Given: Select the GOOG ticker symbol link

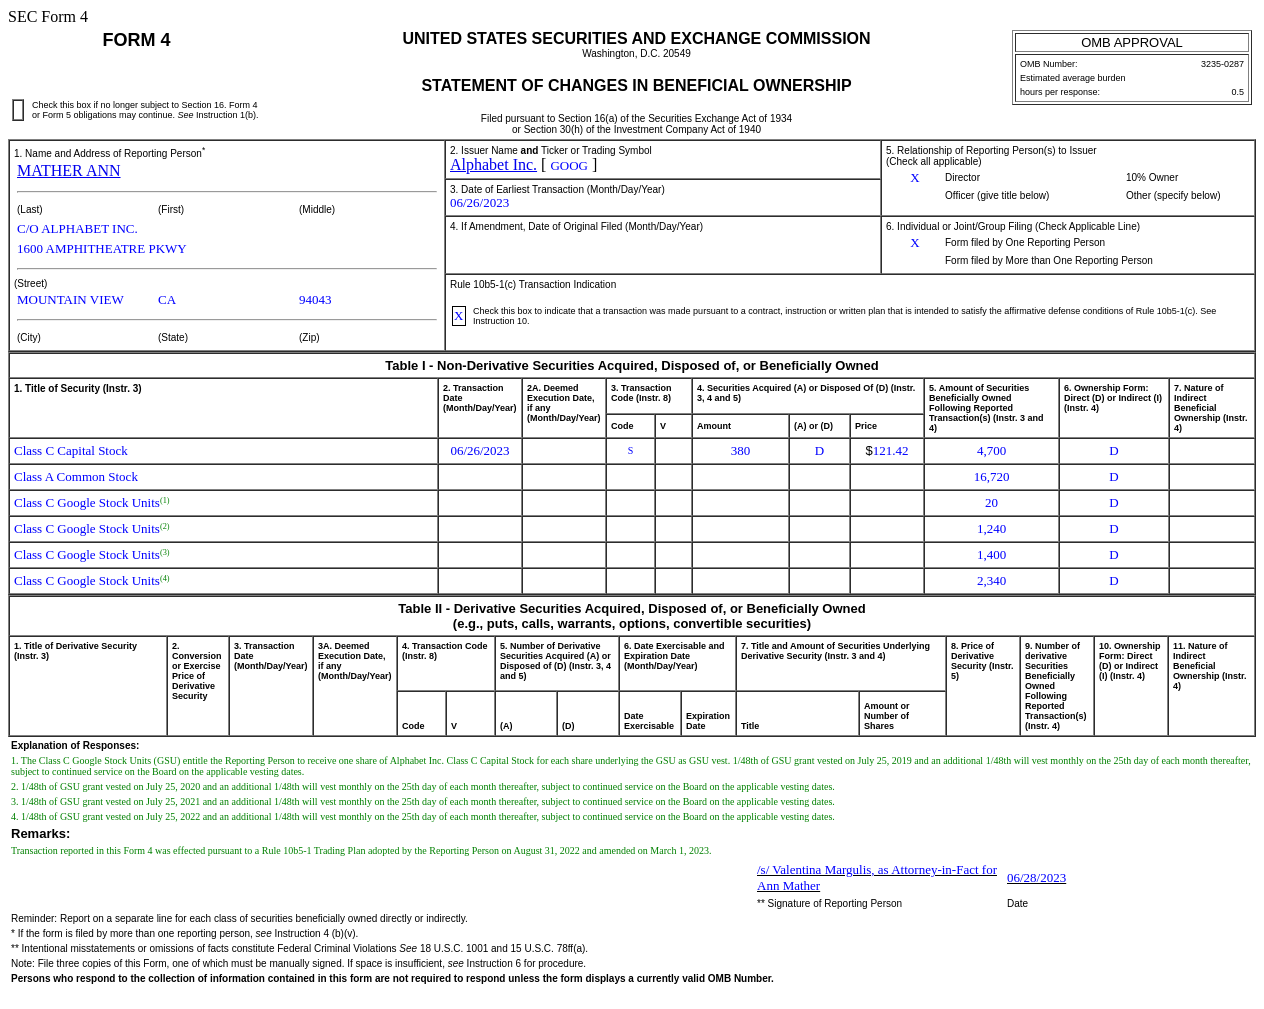Looking at the screenshot, I should [568, 164].
